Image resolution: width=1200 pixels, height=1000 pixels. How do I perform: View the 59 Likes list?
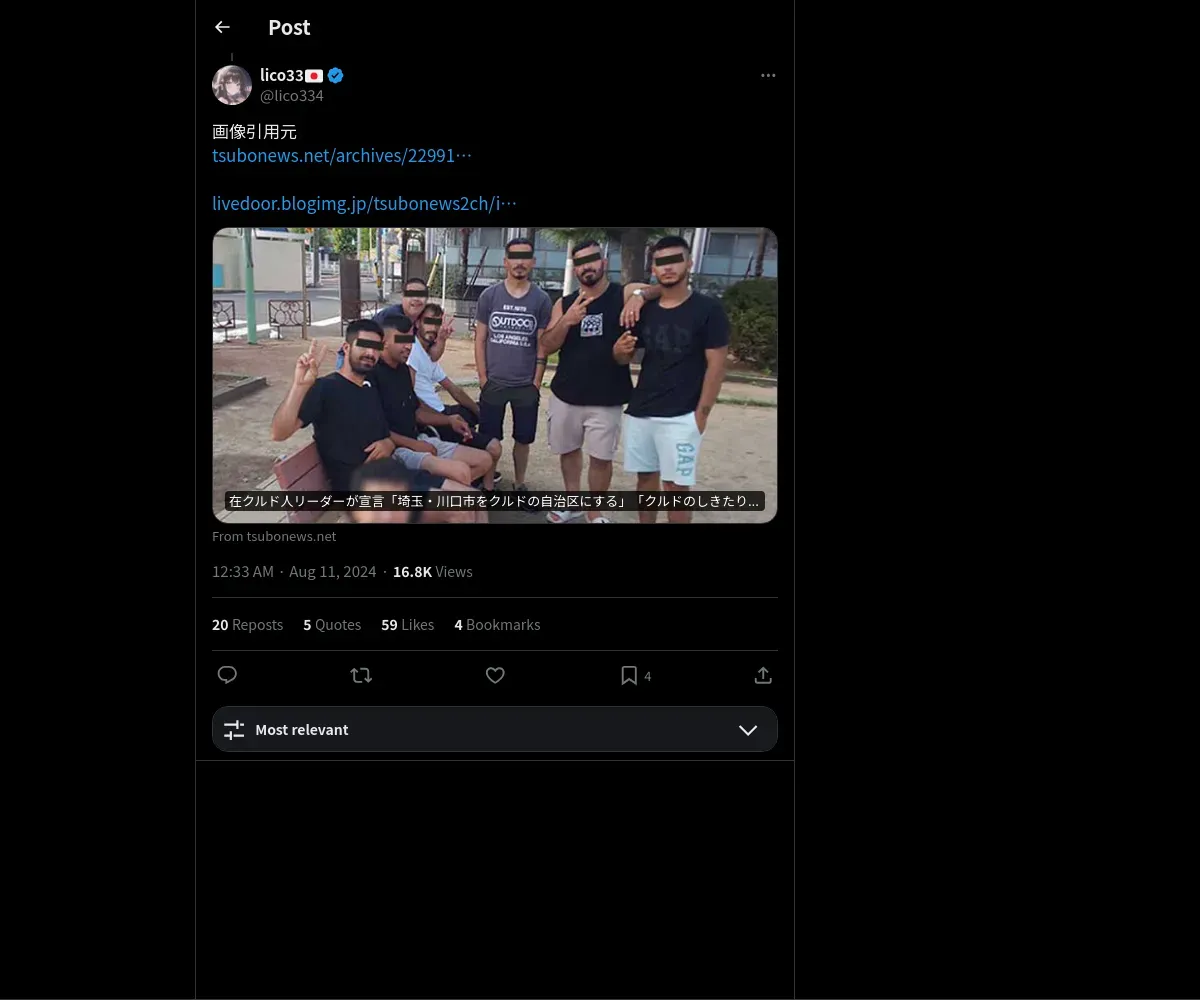coord(407,624)
